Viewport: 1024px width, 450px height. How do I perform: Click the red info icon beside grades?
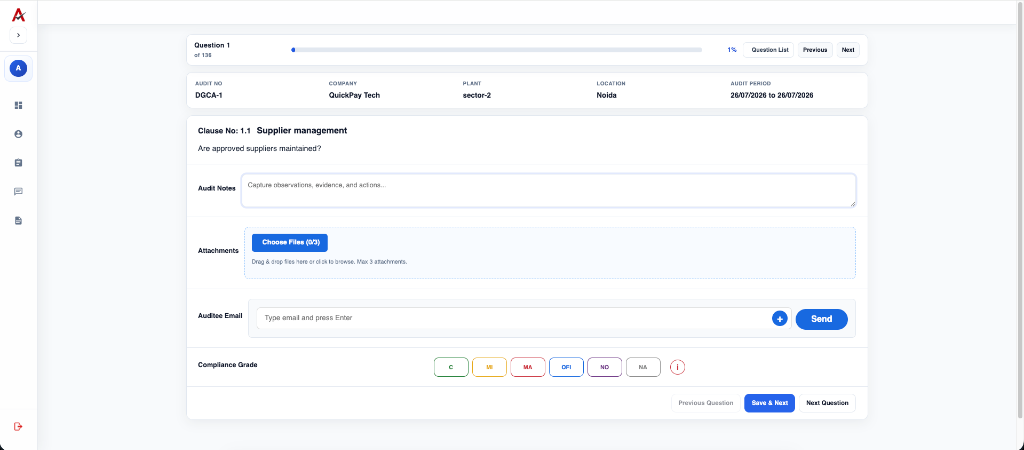pyautogui.click(x=677, y=367)
